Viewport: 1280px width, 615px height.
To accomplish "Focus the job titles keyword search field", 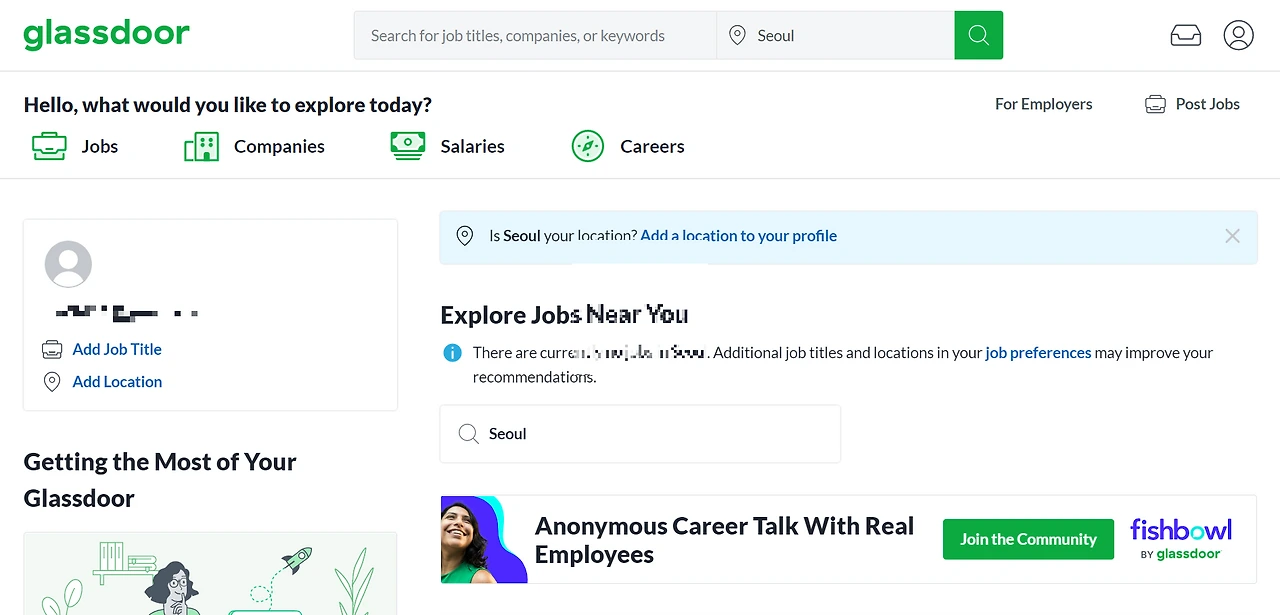I will pos(535,36).
